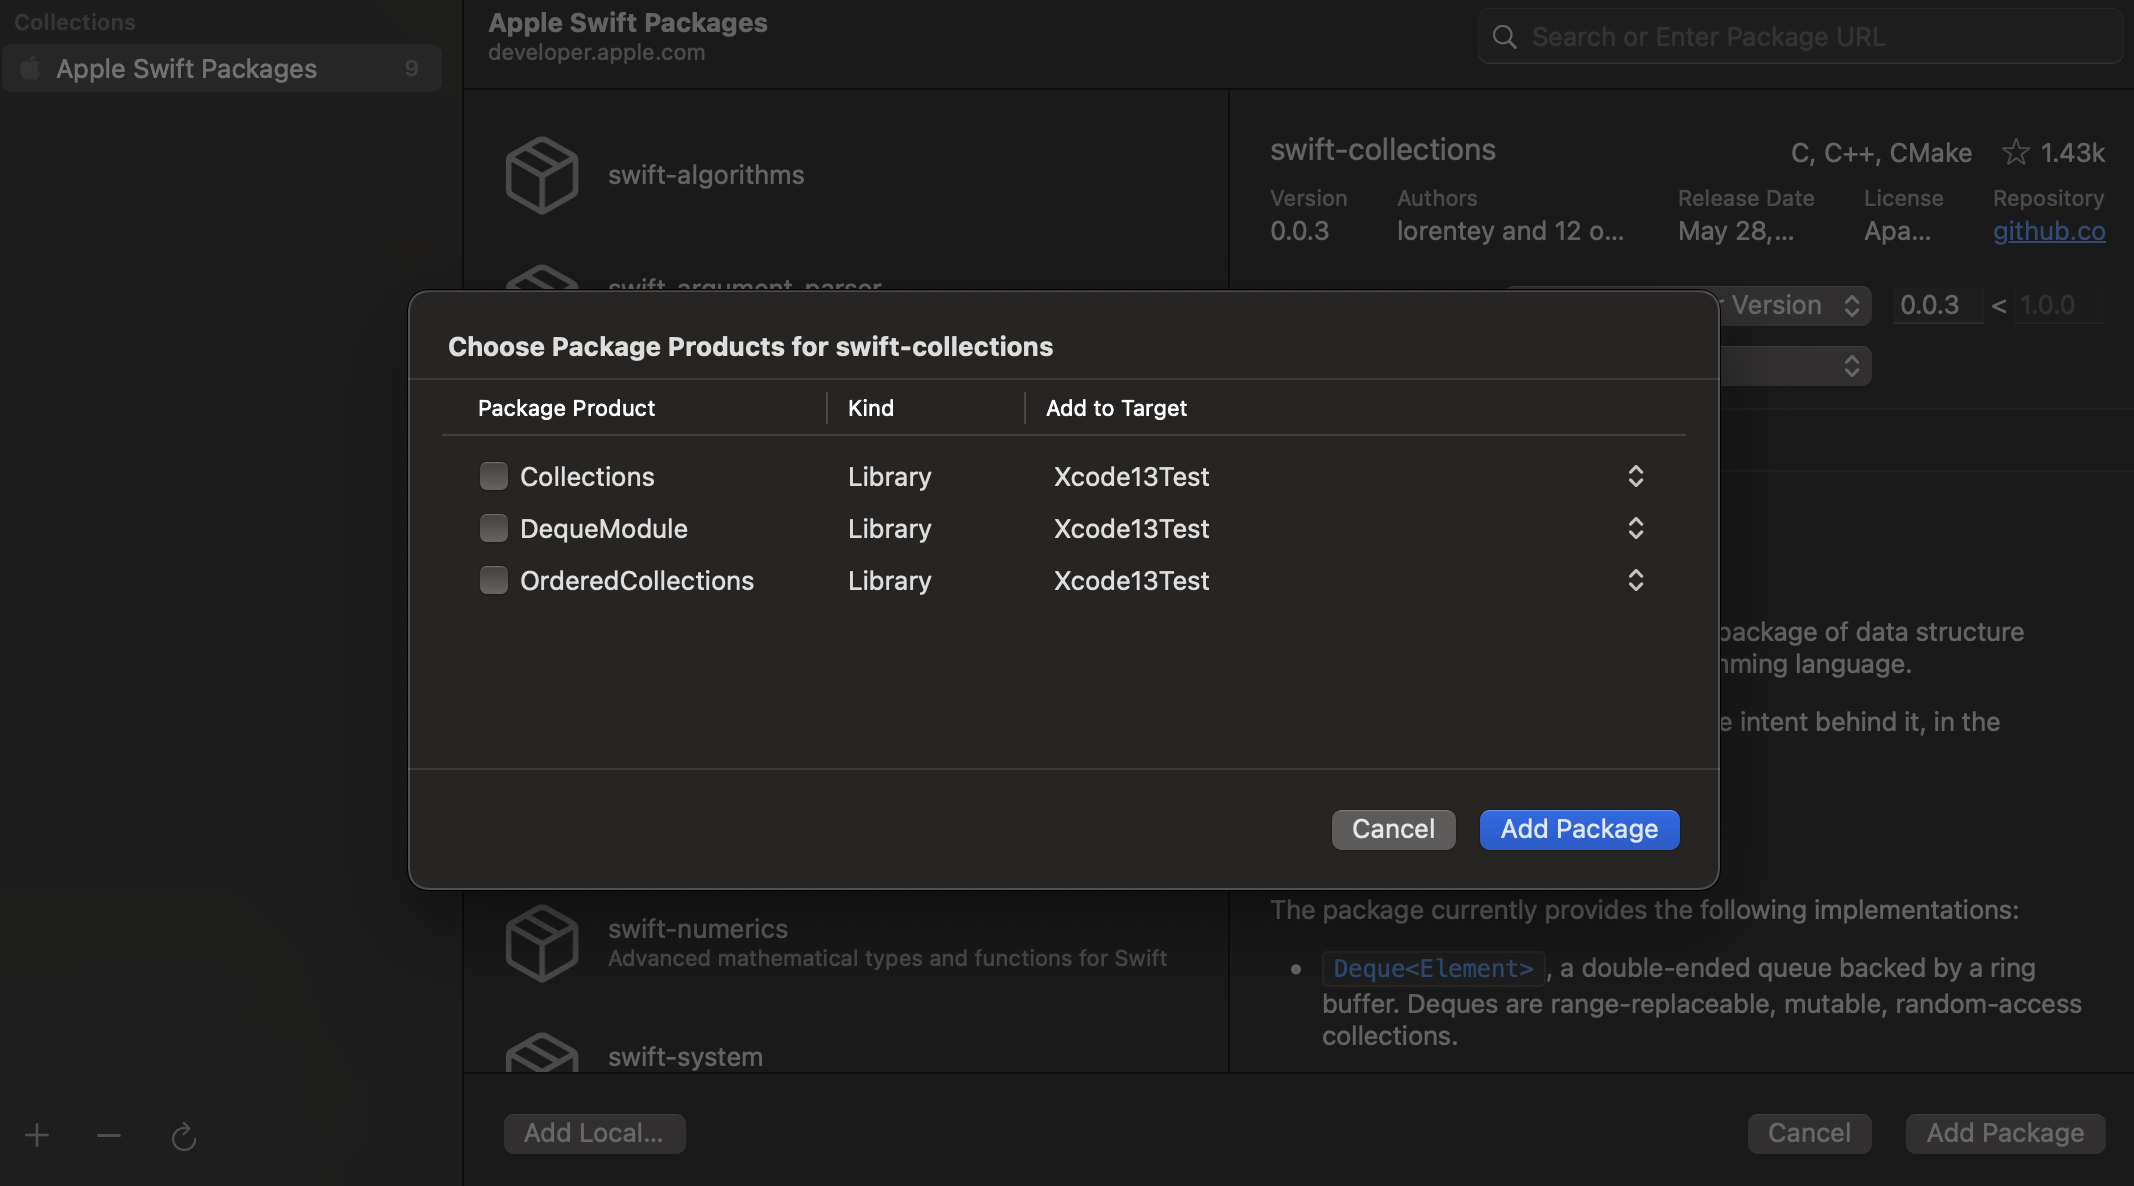The height and width of the screenshot is (1186, 2134).
Task: Click the developer.apple.com subtitle
Action: click(596, 53)
